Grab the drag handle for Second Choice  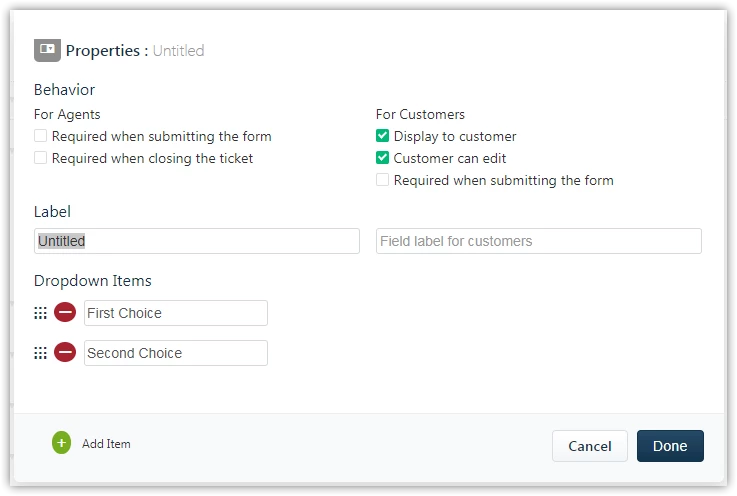click(40, 353)
